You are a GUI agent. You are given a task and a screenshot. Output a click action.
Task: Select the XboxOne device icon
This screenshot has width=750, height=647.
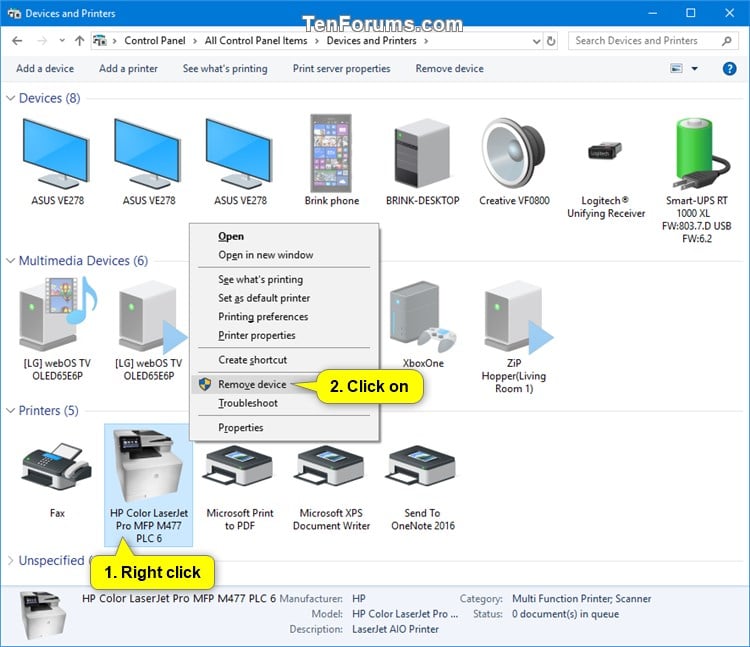tap(422, 316)
